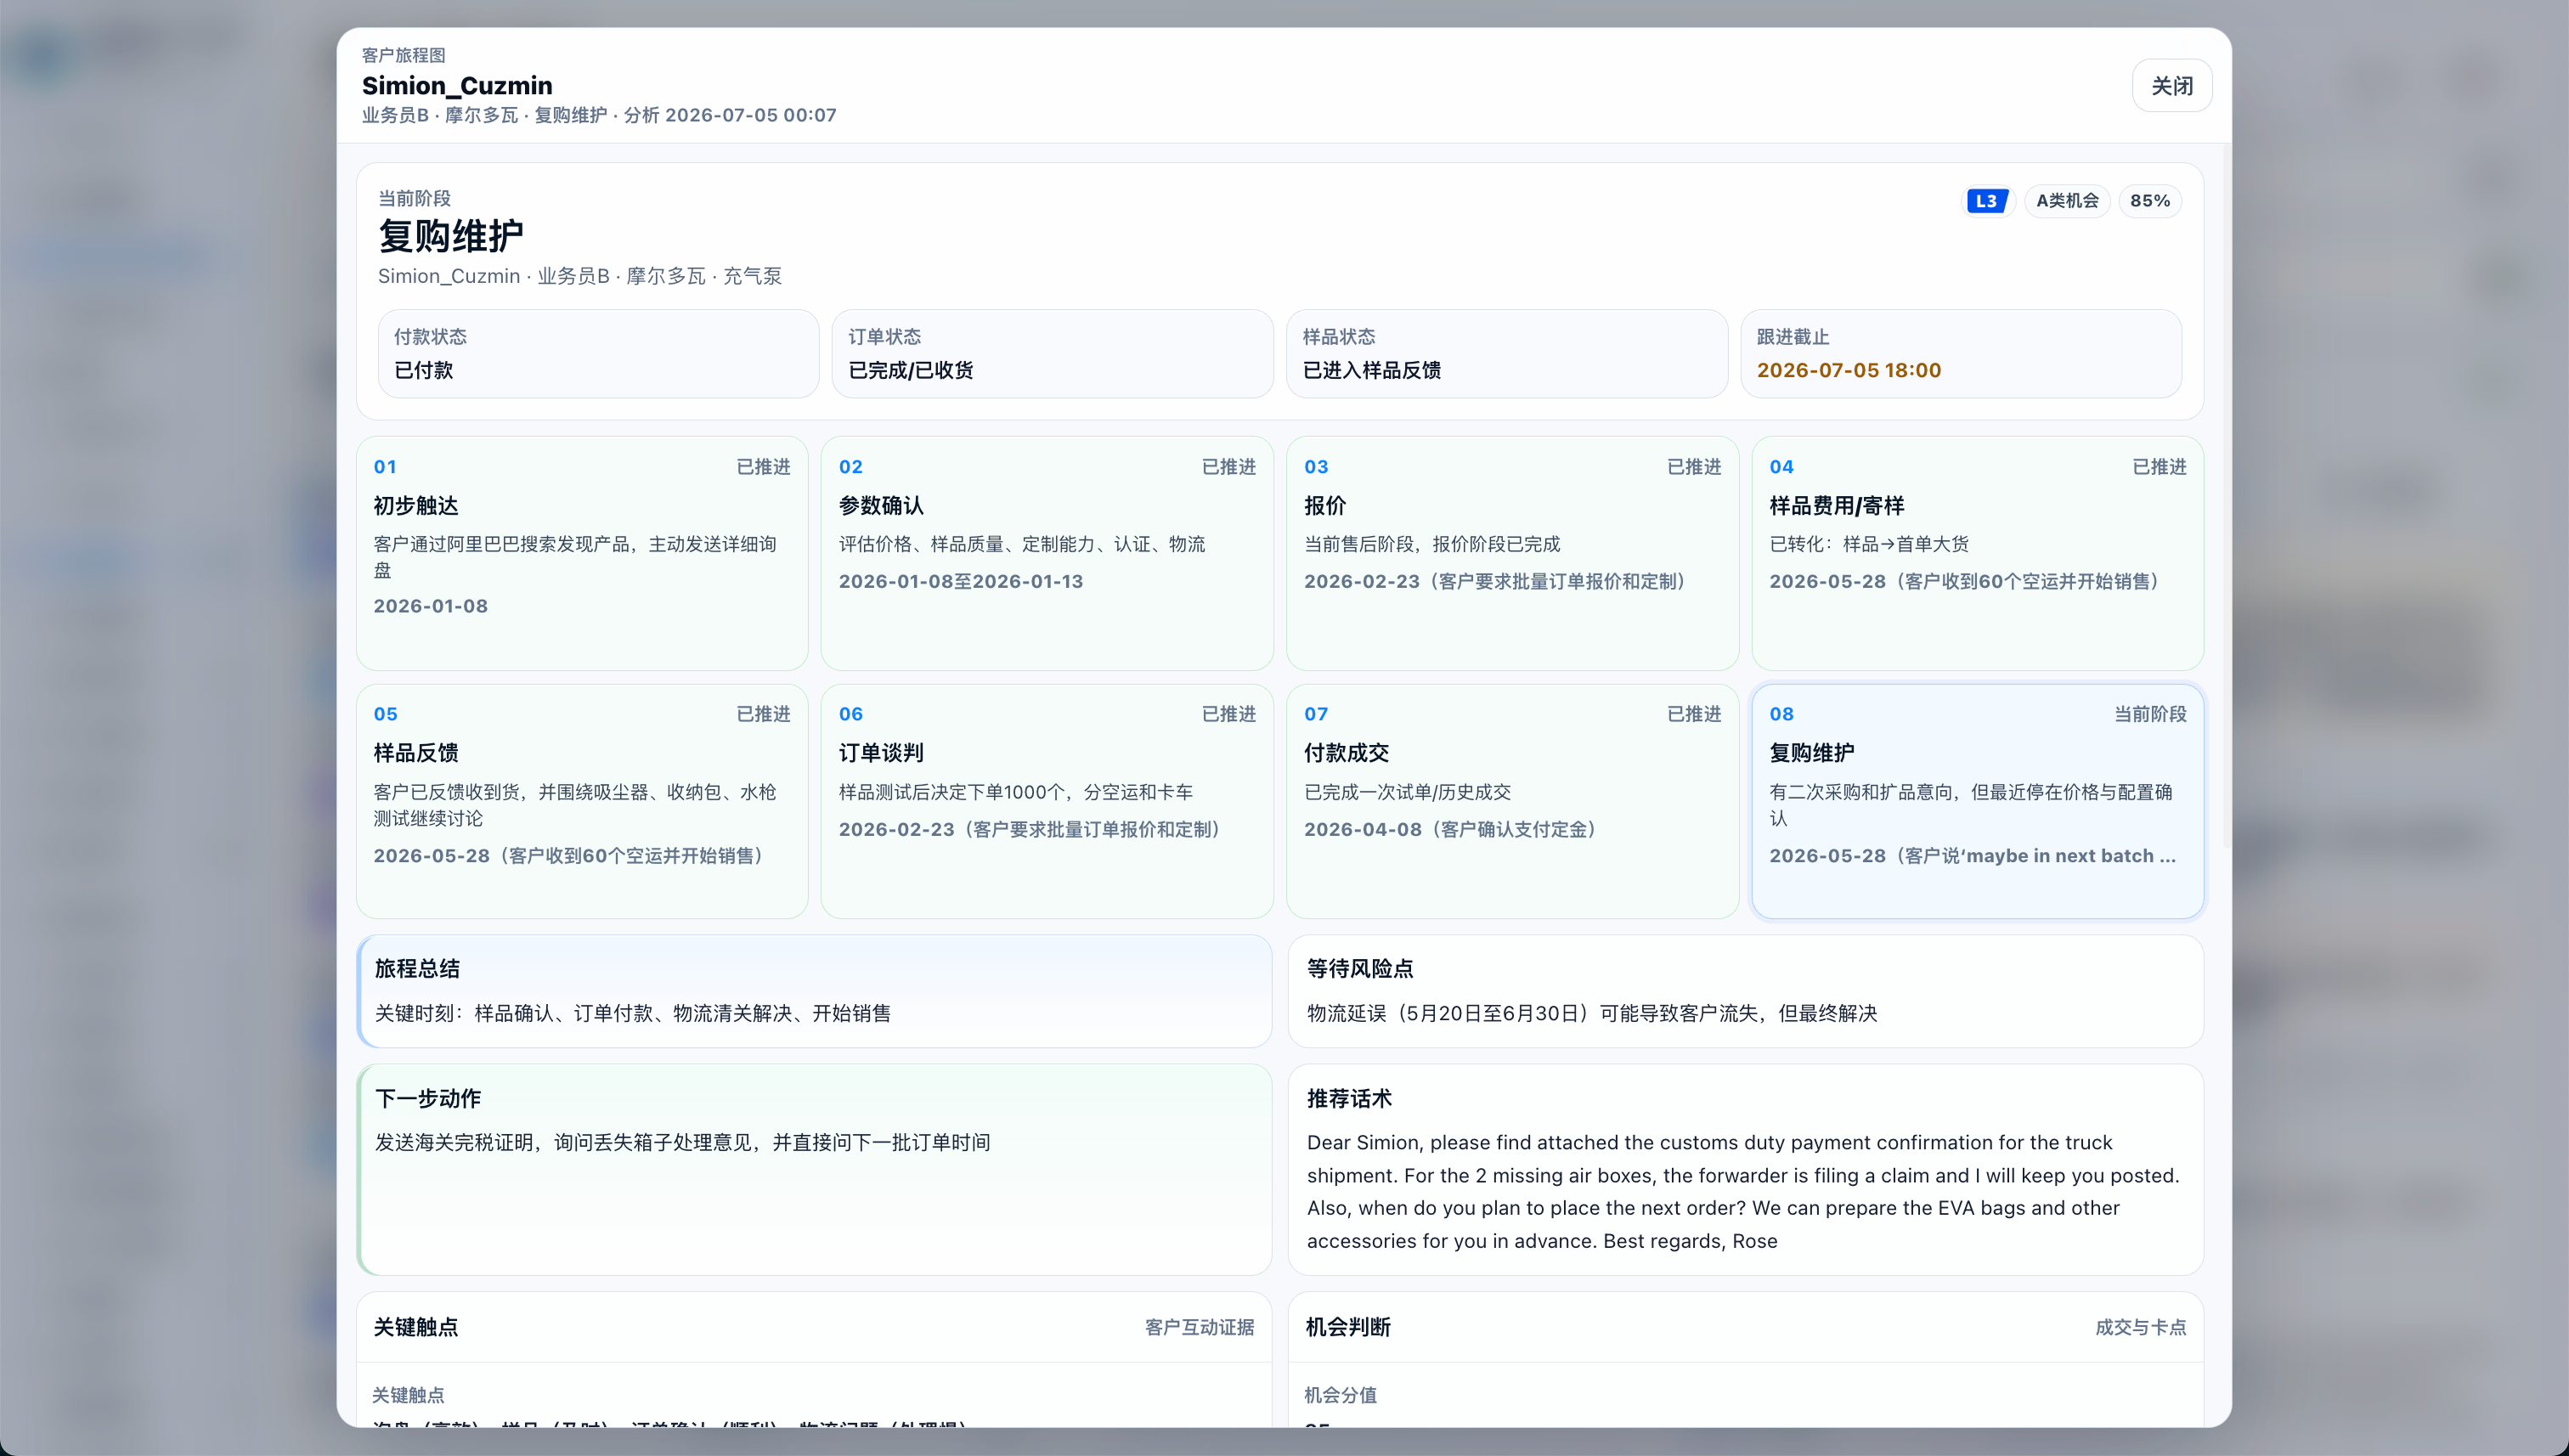Click the recommended script text starting Dear Simion
This screenshot has width=2569, height=1456.
[x=1743, y=1191]
